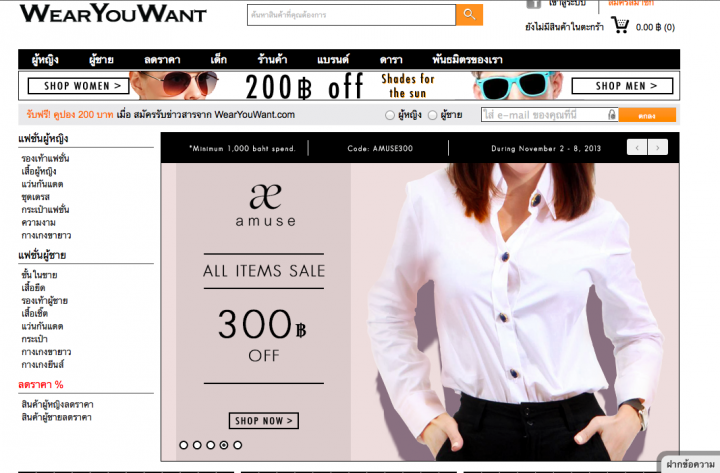The width and height of the screenshot is (720, 473).
Task: Open ชุดเดรส dresses category link
Action: [35, 197]
